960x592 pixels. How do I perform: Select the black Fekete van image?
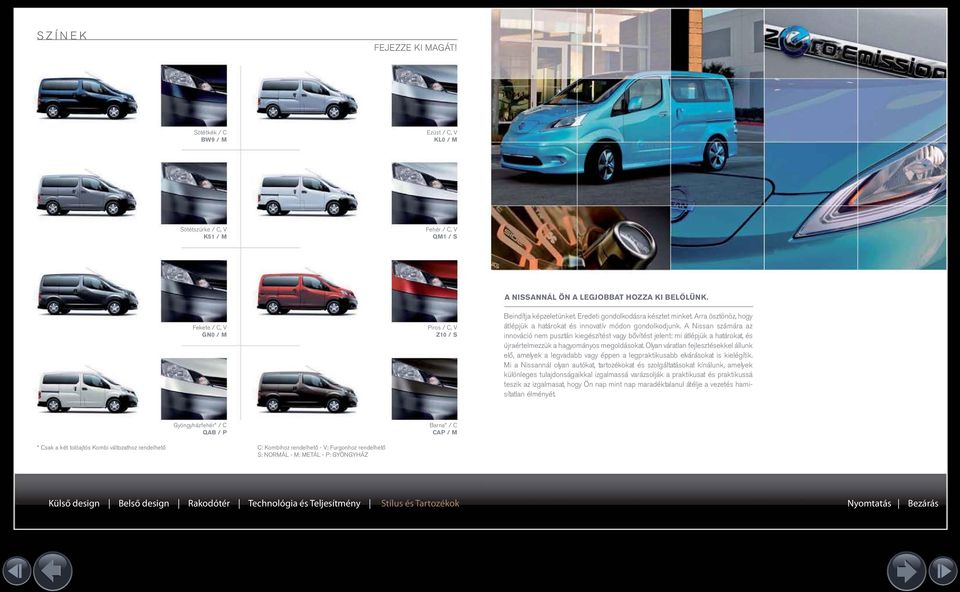[87, 293]
